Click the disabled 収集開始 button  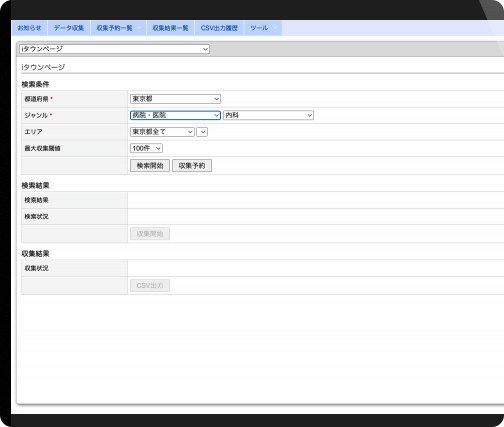tap(150, 234)
